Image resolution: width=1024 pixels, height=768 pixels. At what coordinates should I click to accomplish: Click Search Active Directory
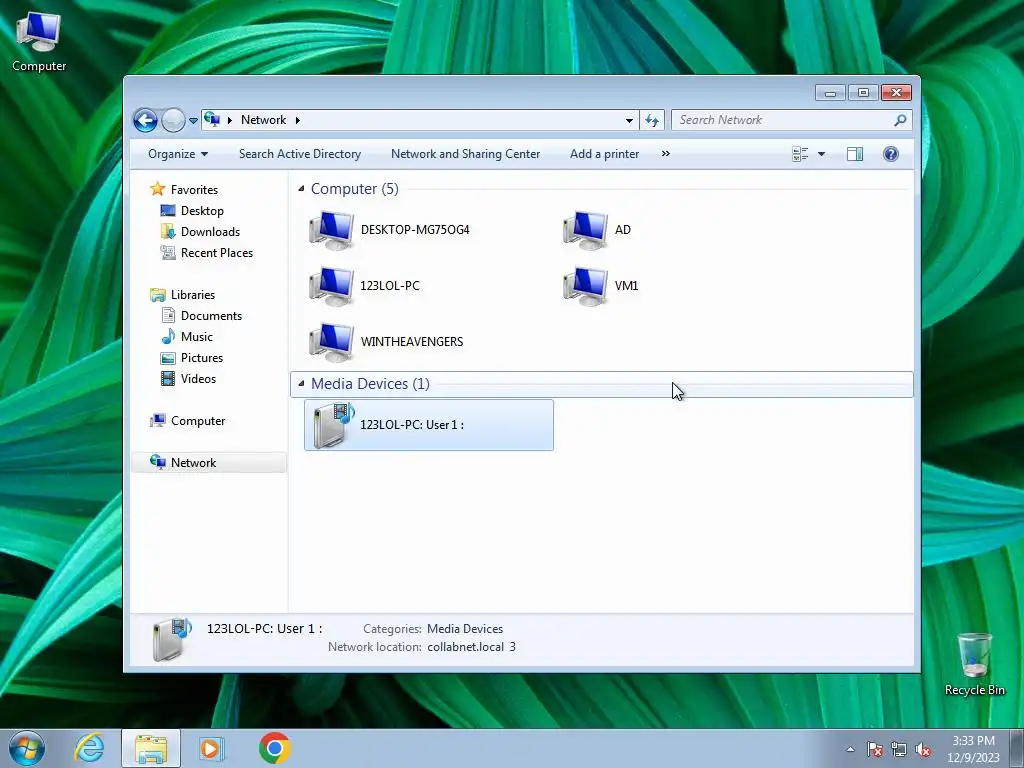pos(300,154)
